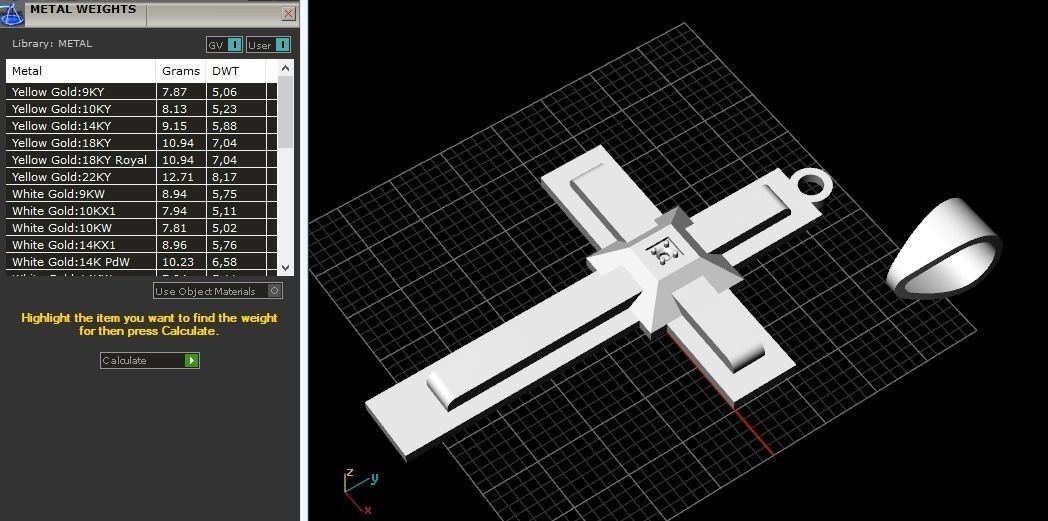Viewport: 1048px width, 521px height.
Task: Enable Use Object Materials option
Action: pos(218,291)
